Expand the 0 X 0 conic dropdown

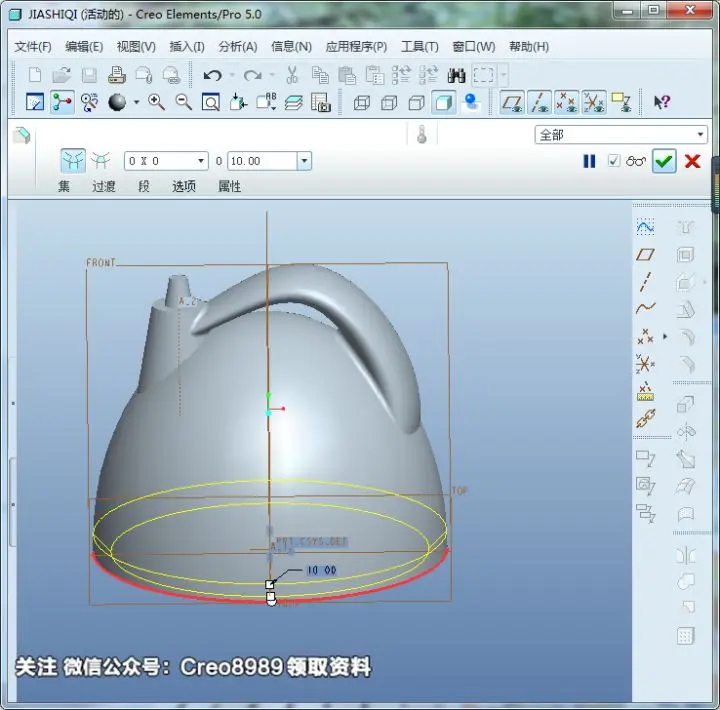point(201,161)
